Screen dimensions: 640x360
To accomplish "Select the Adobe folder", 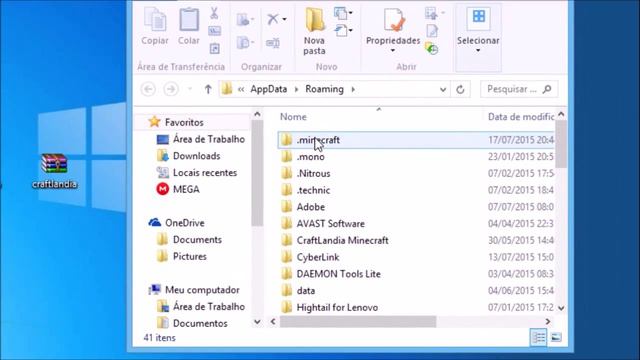I will tap(311, 207).
